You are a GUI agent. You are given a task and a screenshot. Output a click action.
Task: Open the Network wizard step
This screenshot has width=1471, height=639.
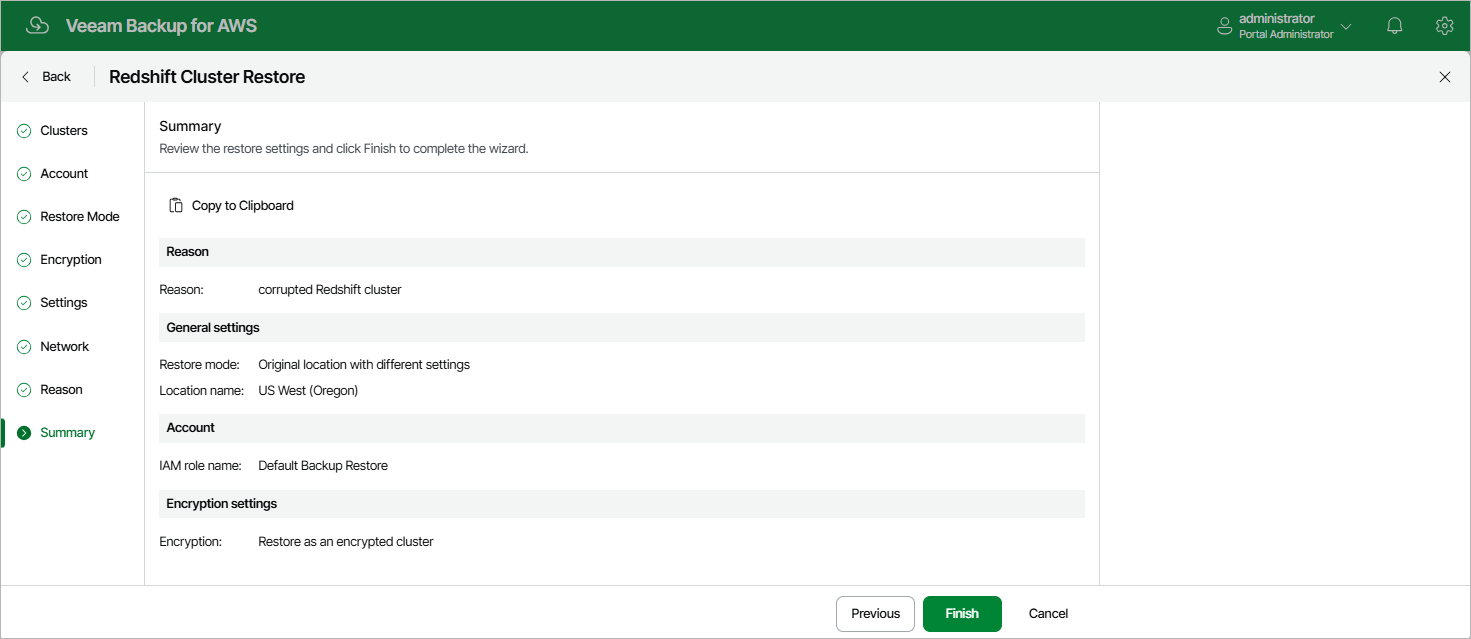click(65, 347)
